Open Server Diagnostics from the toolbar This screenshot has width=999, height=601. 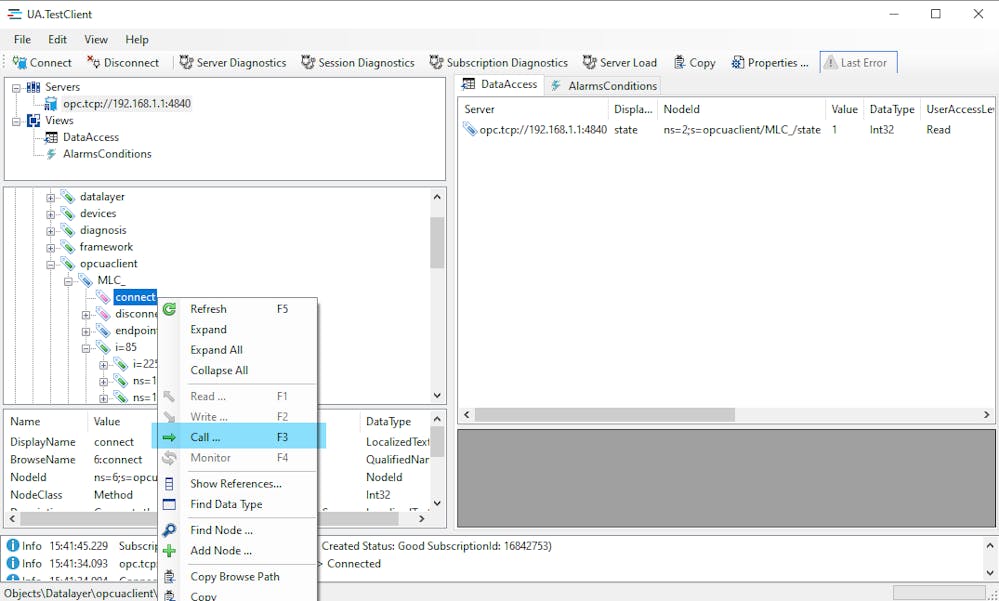(x=232, y=62)
